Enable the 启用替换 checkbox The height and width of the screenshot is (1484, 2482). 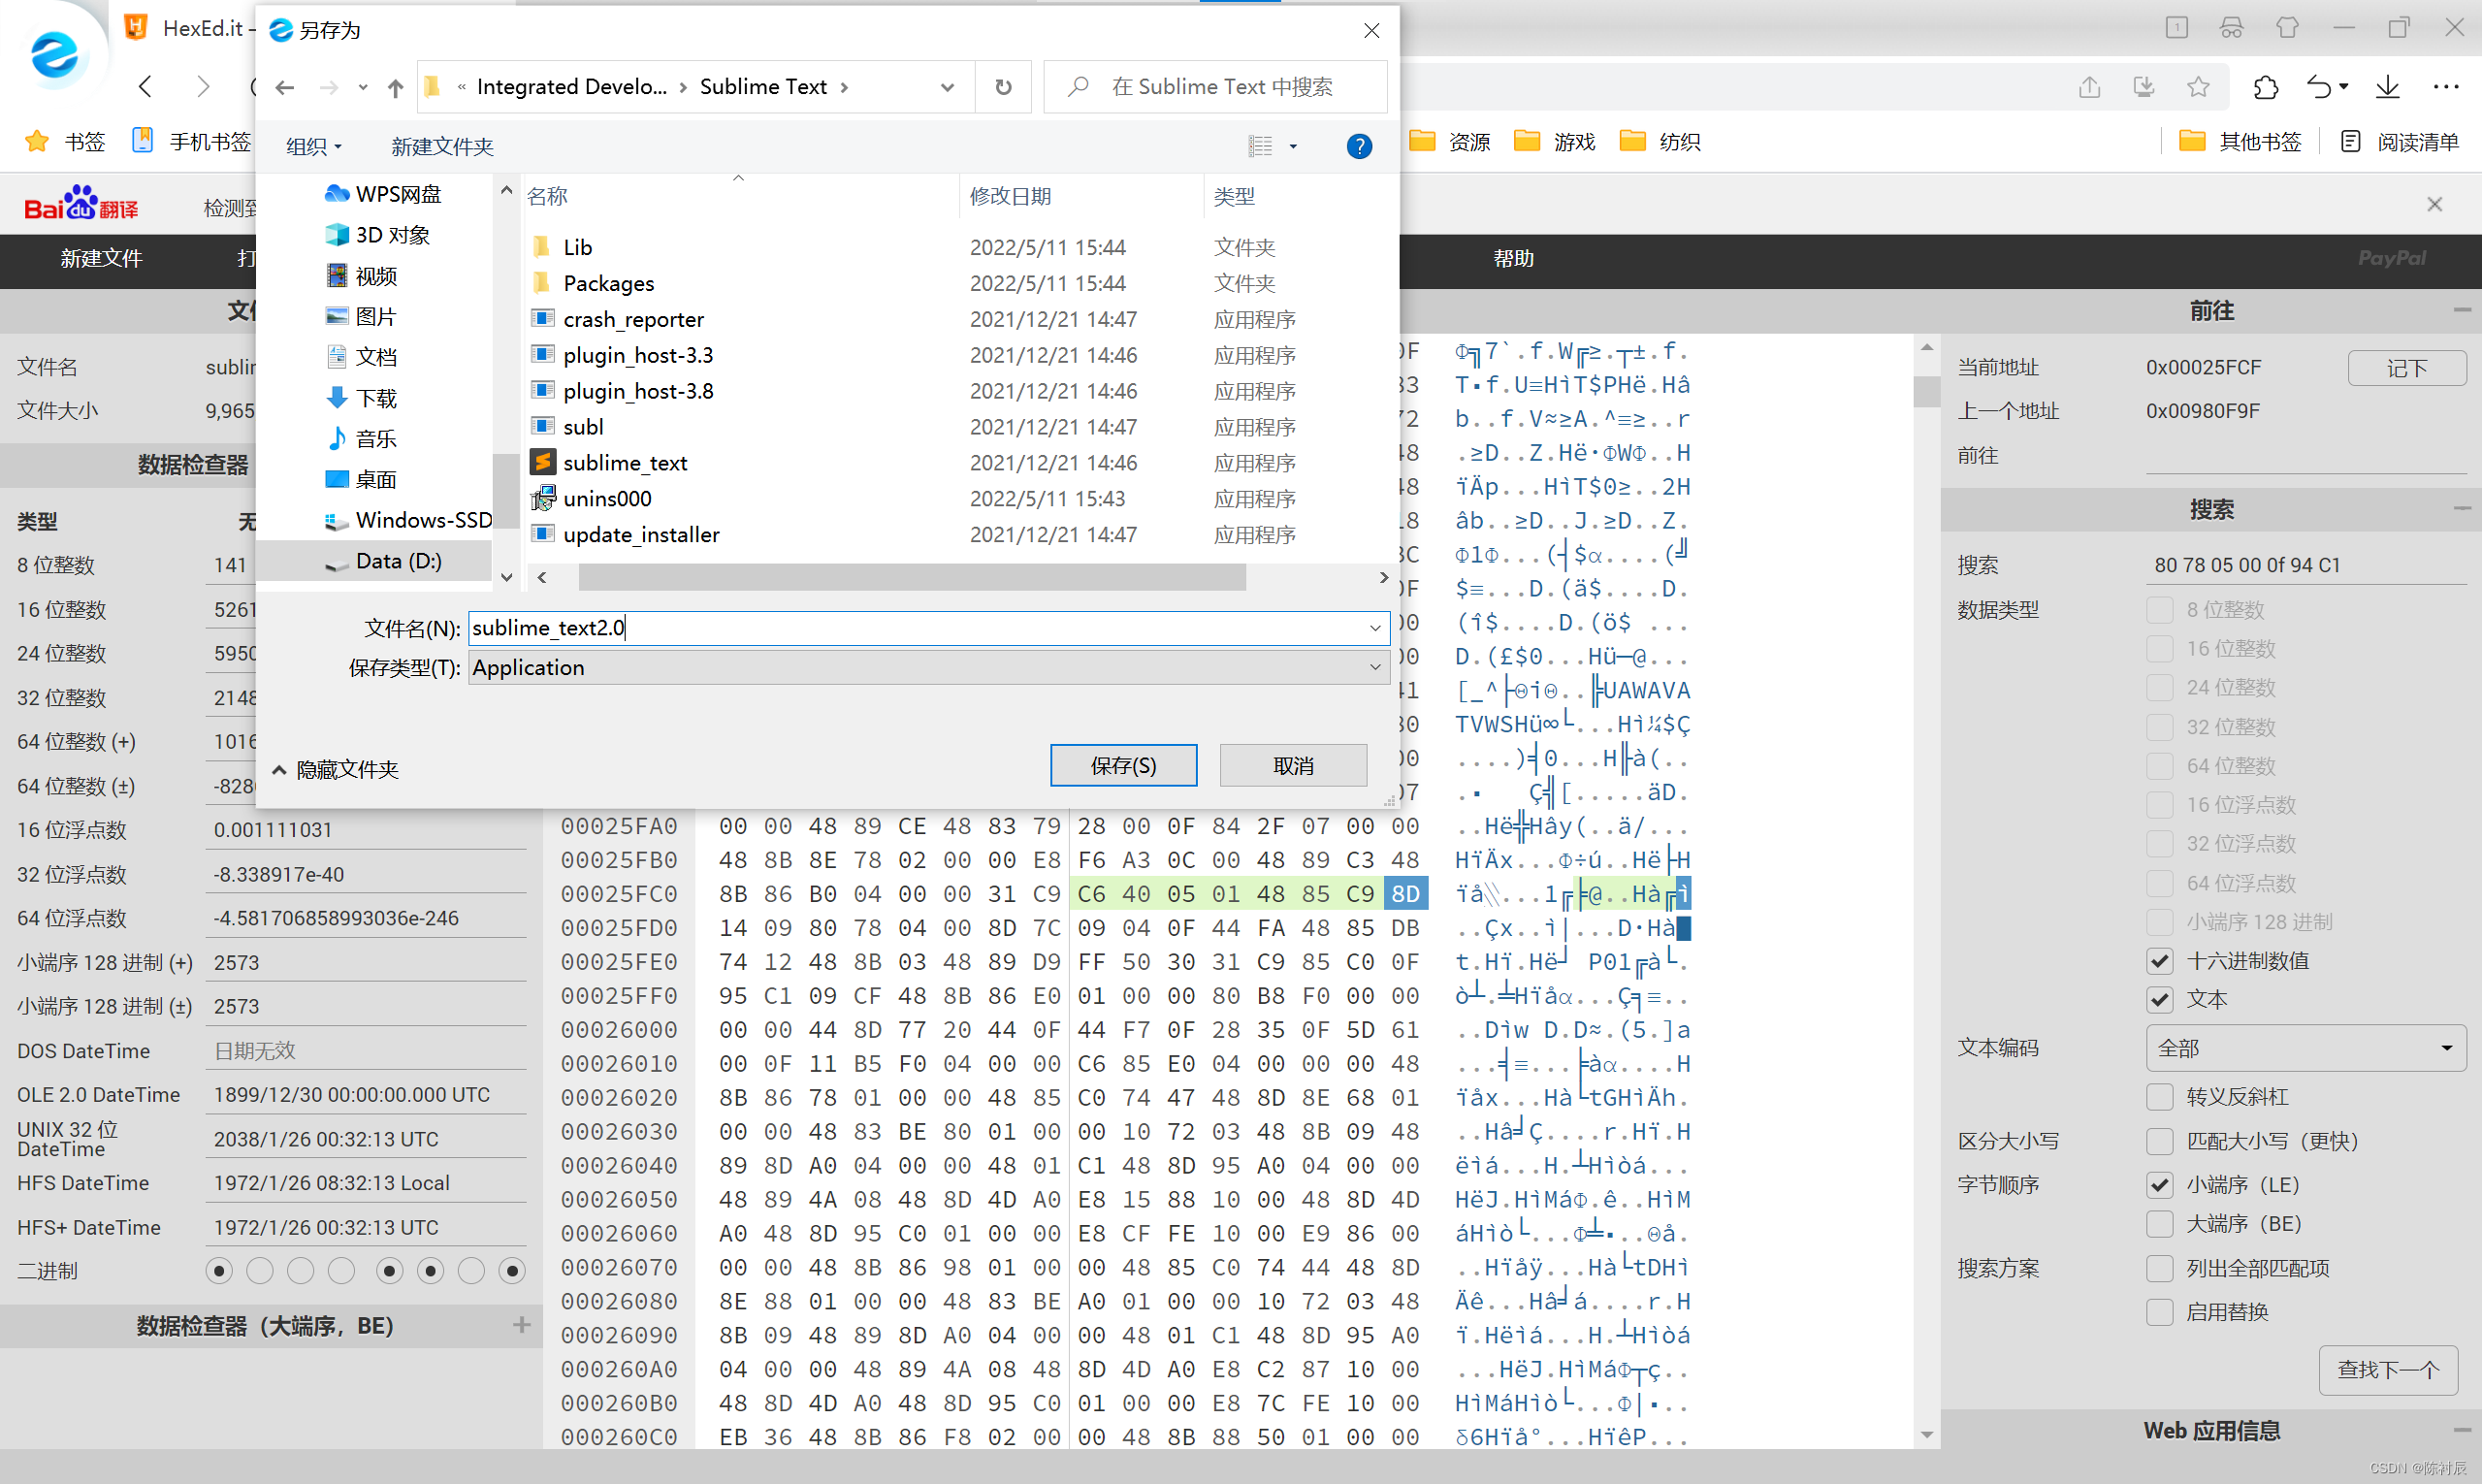pos(2160,1312)
